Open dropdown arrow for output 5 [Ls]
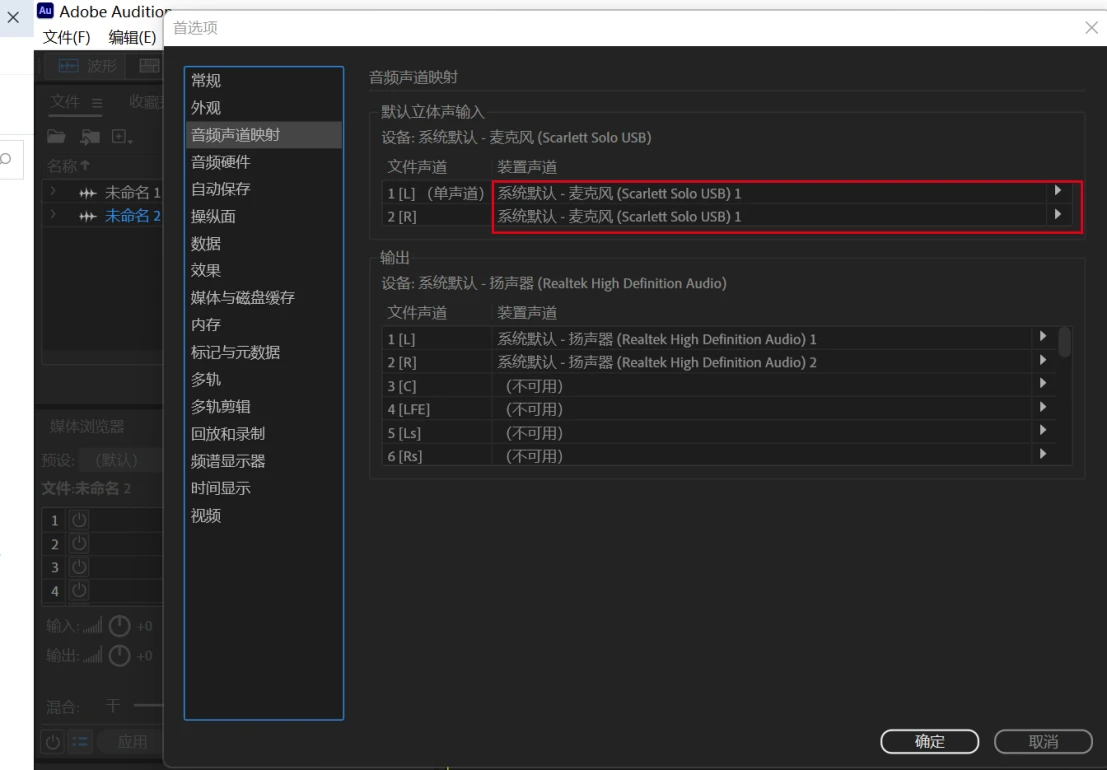Viewport: 1107px width, 770px height. coord(1043,431)
